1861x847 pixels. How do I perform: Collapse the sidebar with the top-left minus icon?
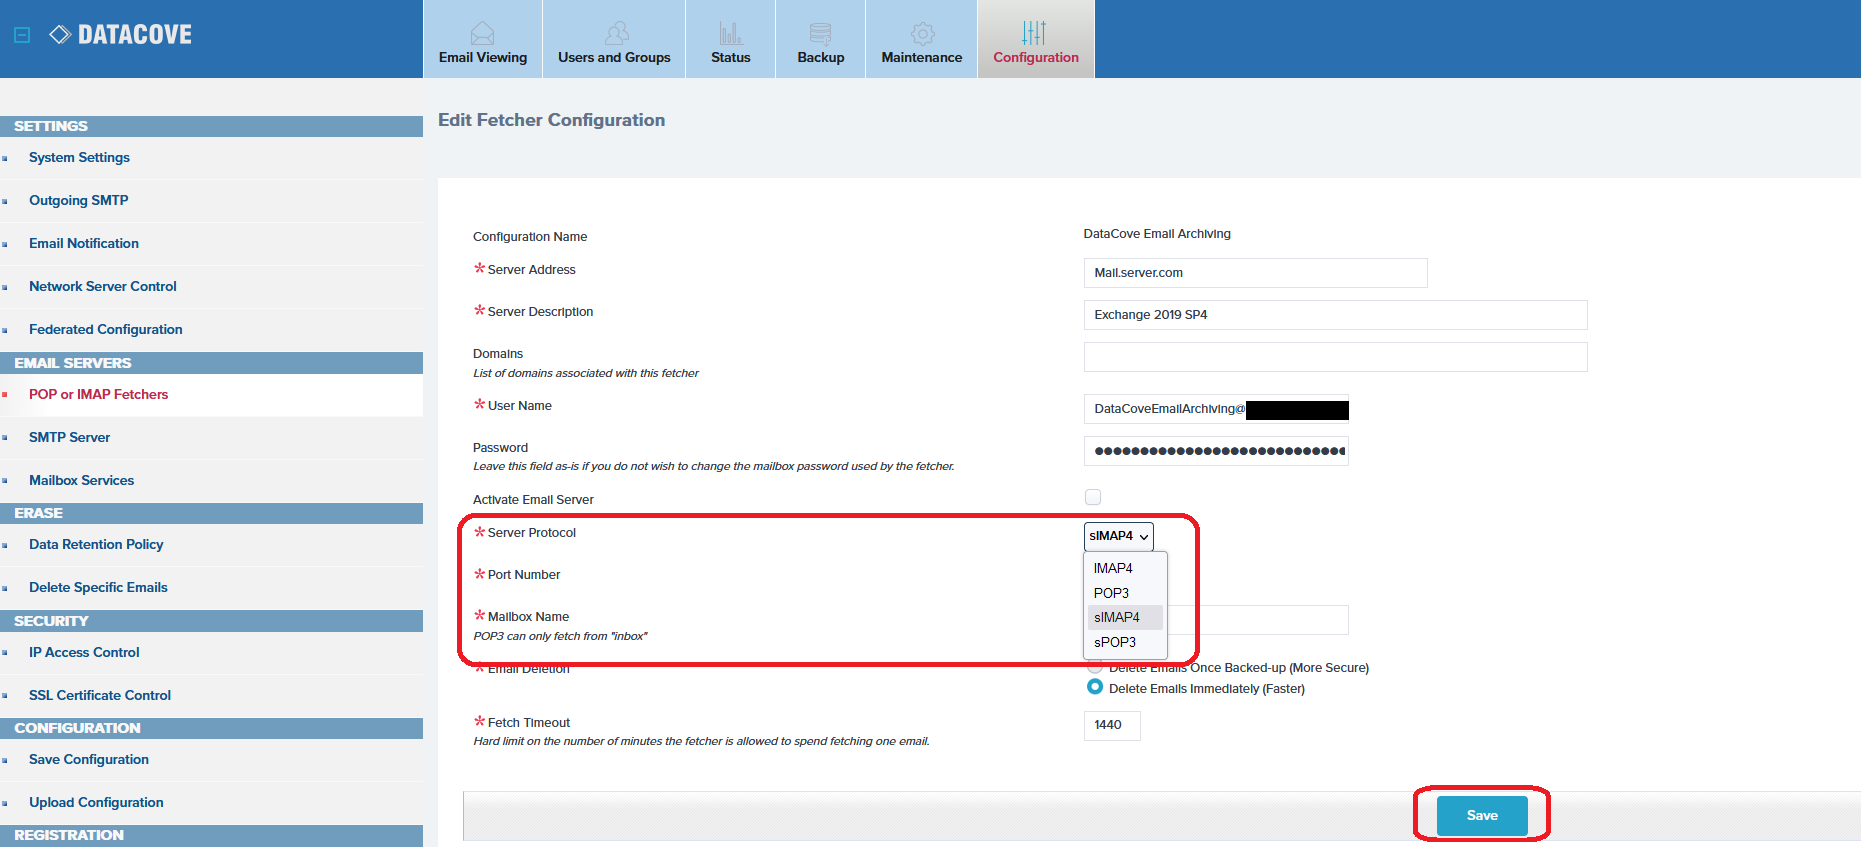(22, 35)
